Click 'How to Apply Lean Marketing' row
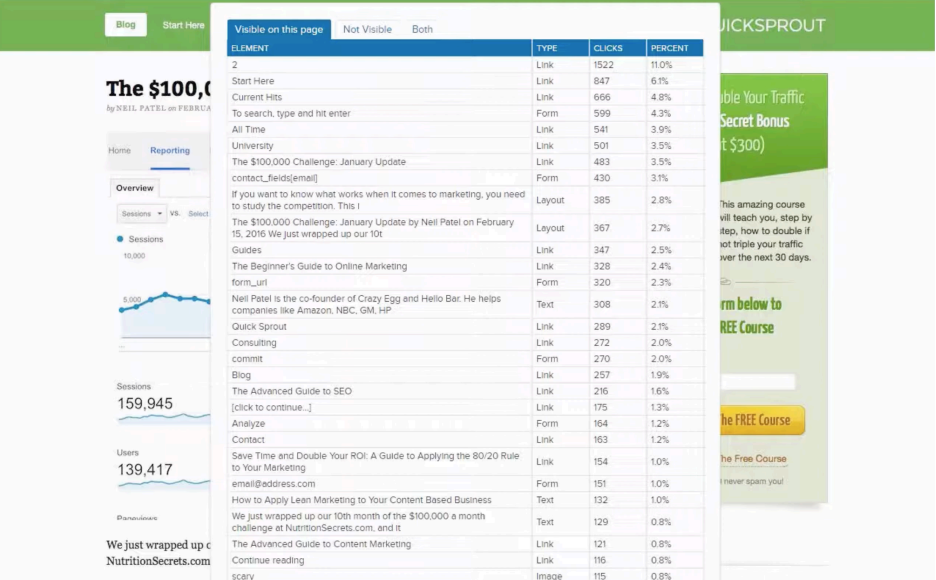 (465, 499)
